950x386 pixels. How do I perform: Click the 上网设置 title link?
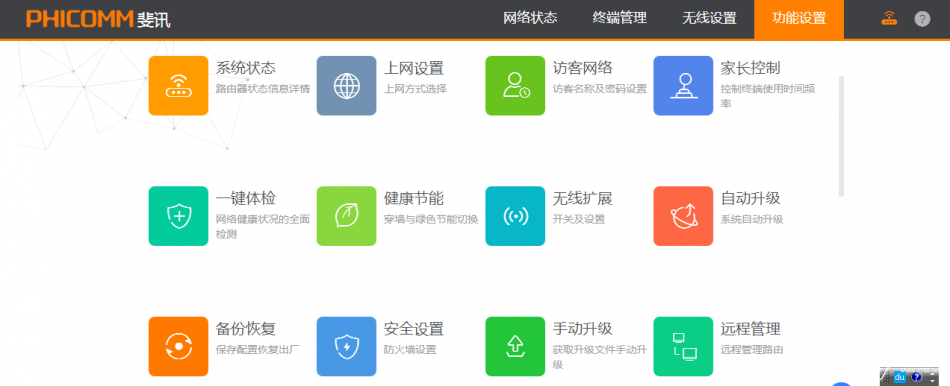tap(414, 68)
